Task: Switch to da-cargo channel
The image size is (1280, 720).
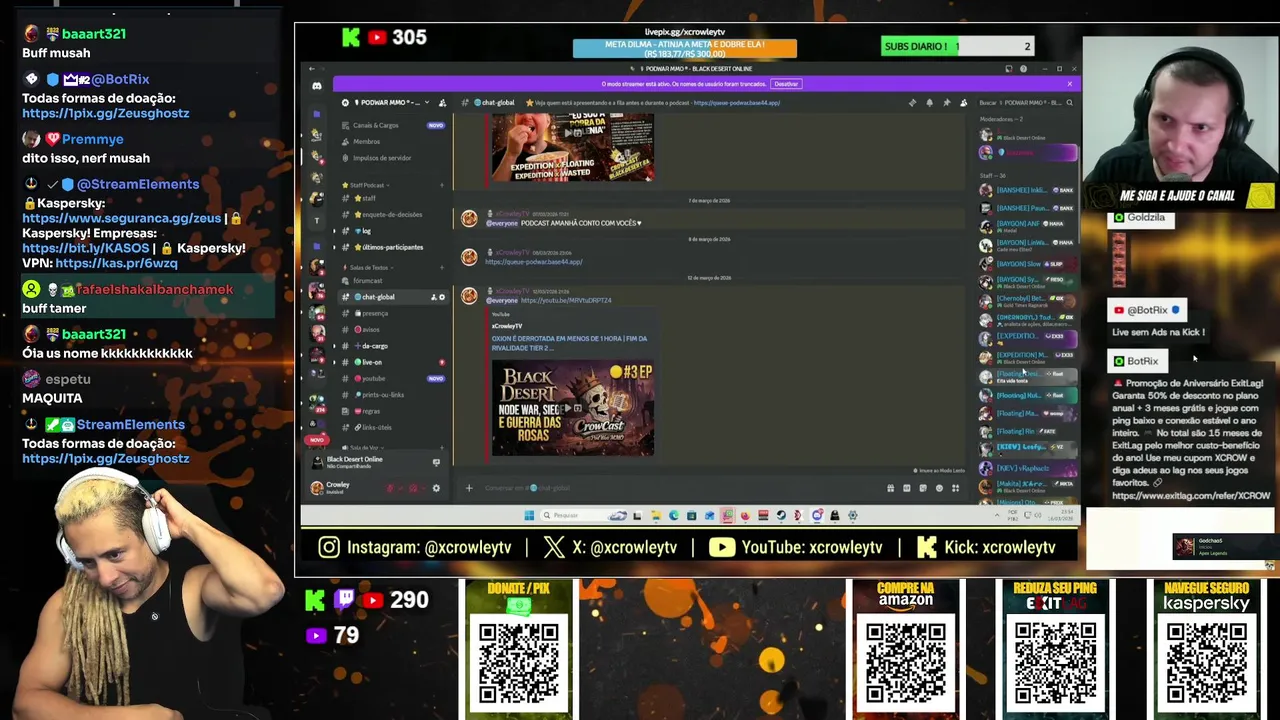Action: [392, 346]
